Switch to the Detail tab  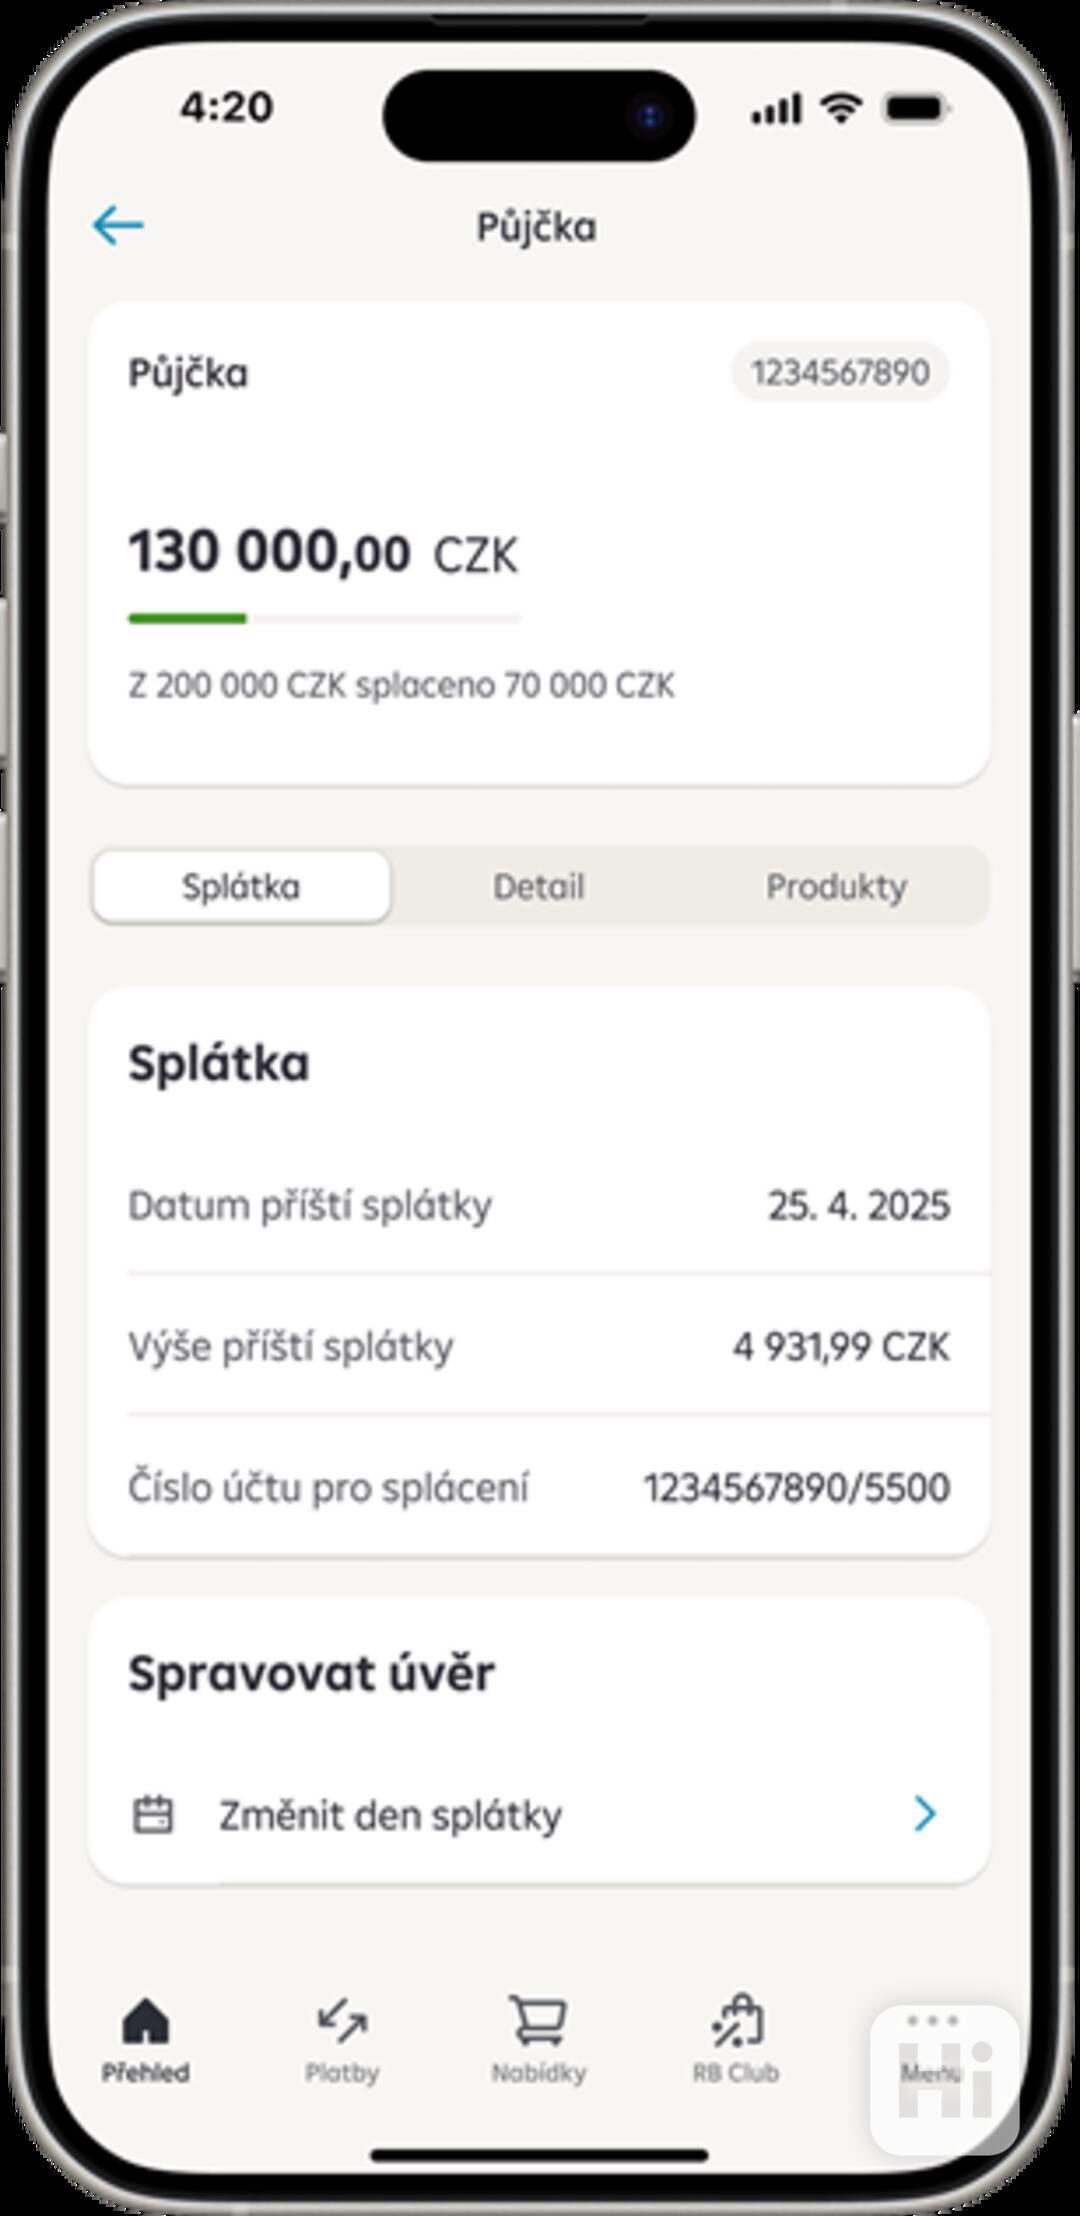point(539,887)
